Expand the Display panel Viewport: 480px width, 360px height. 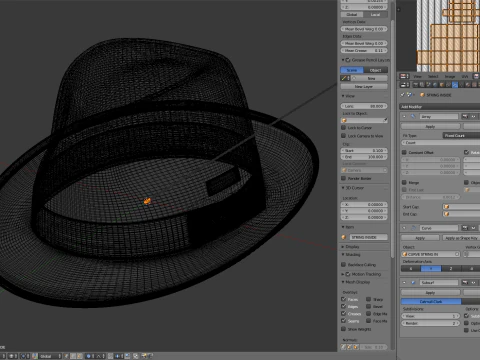(x=343, y=247)
